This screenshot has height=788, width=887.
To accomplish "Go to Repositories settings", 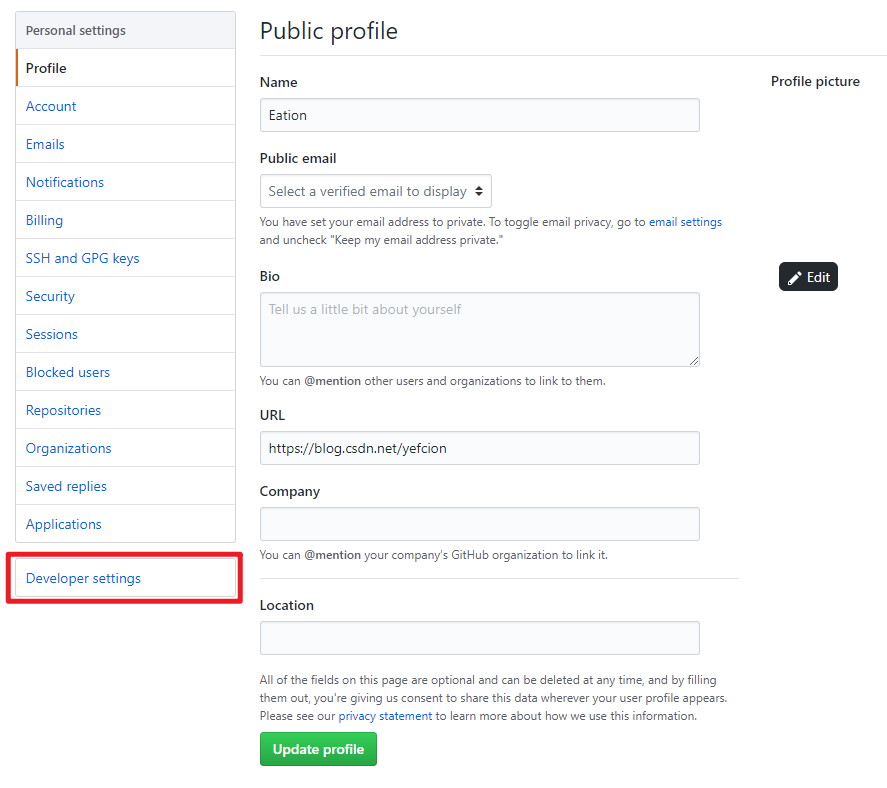I will click(63, 410).
